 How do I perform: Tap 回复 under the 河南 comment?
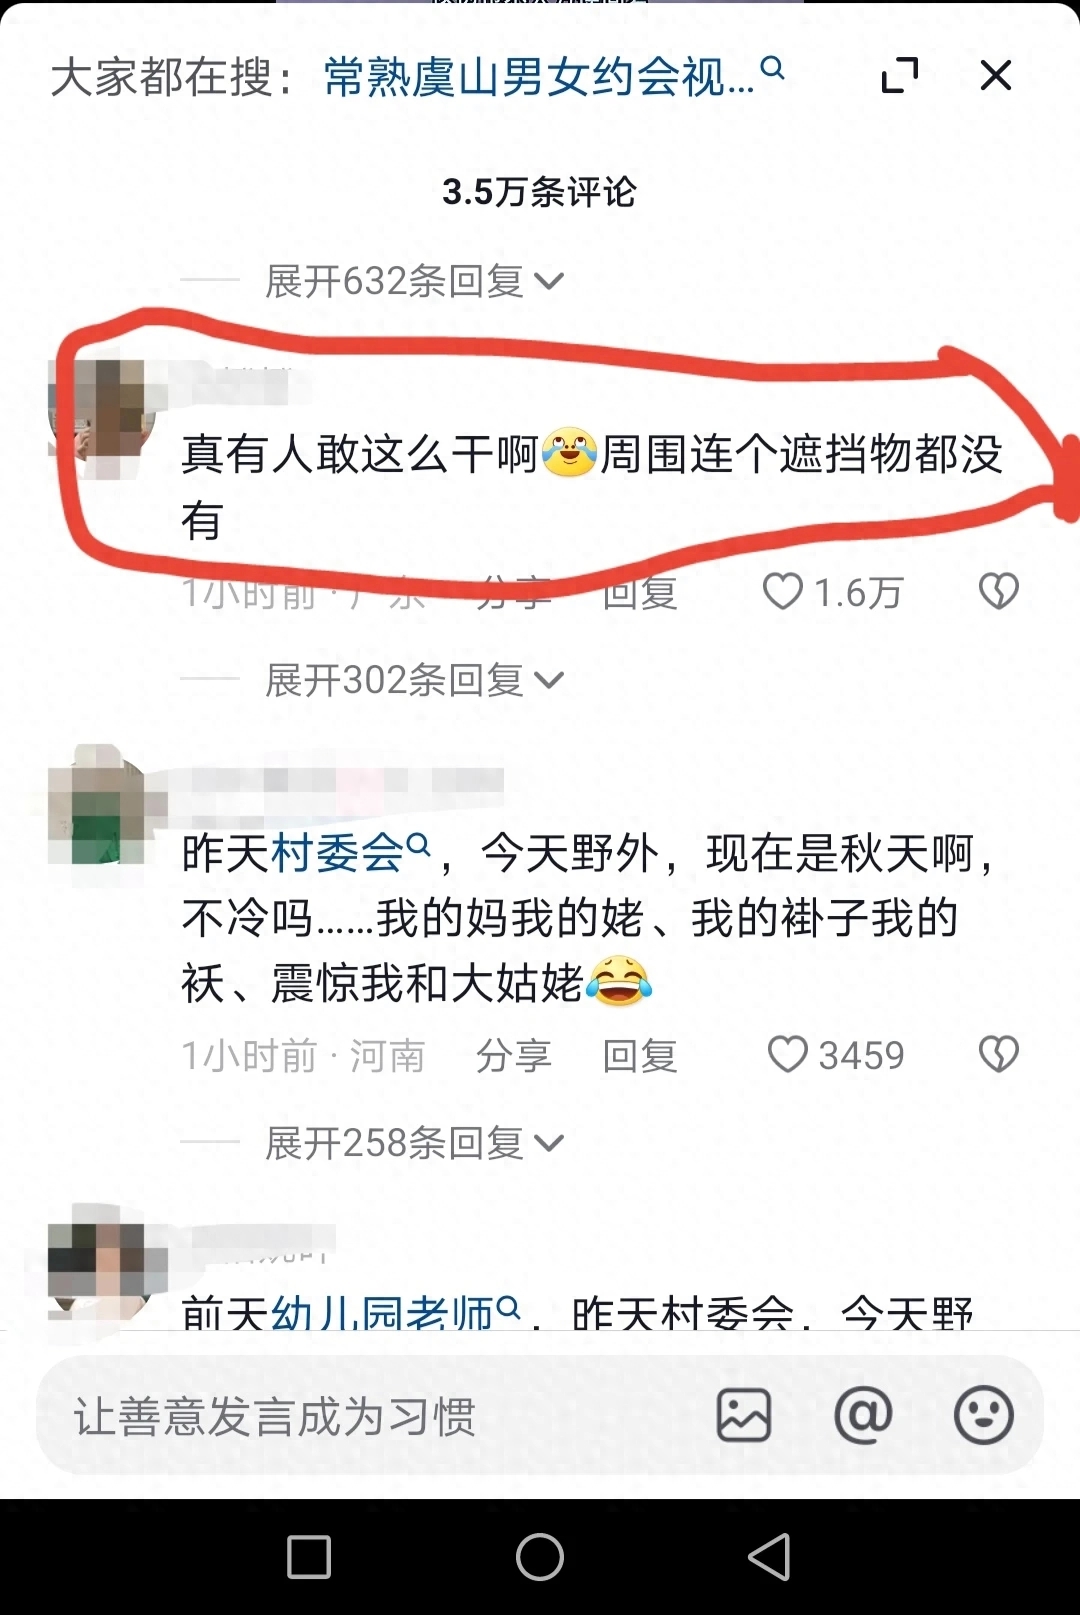point(640,1056)
